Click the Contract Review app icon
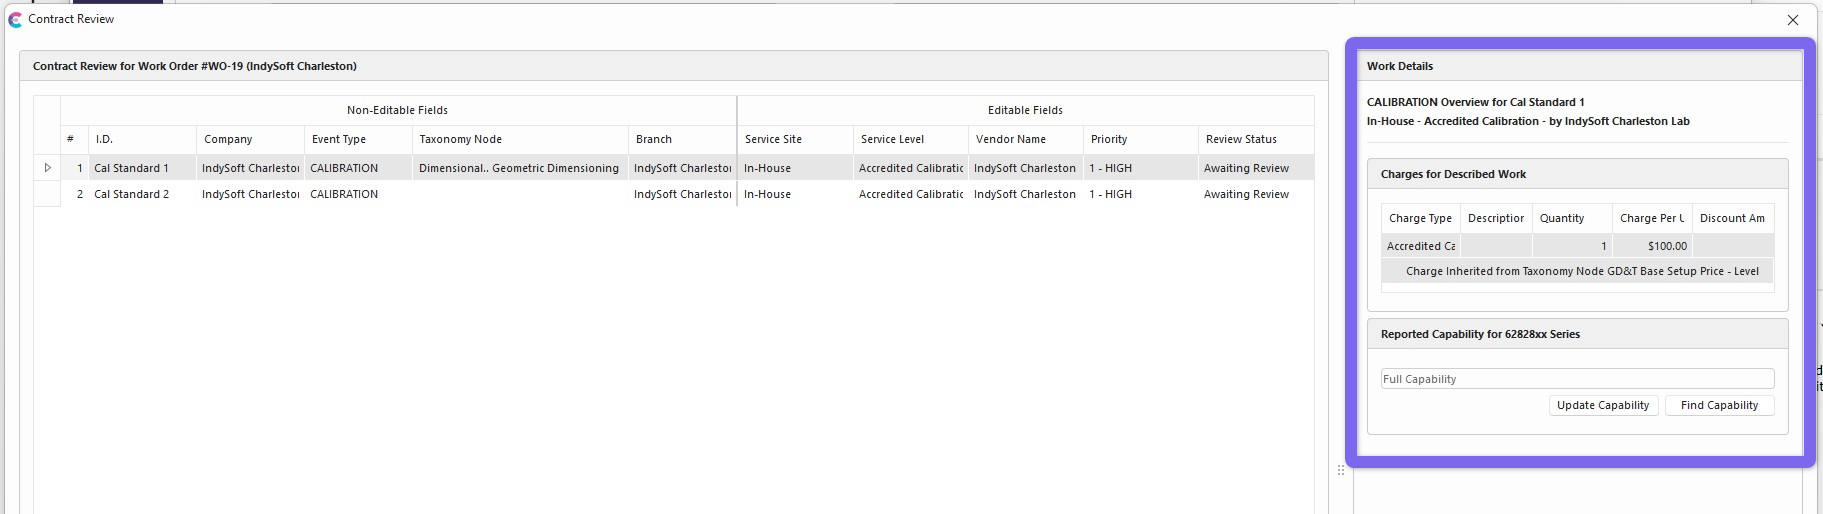The height and width of the screenshot is (514, 1823). click(15, 20)
